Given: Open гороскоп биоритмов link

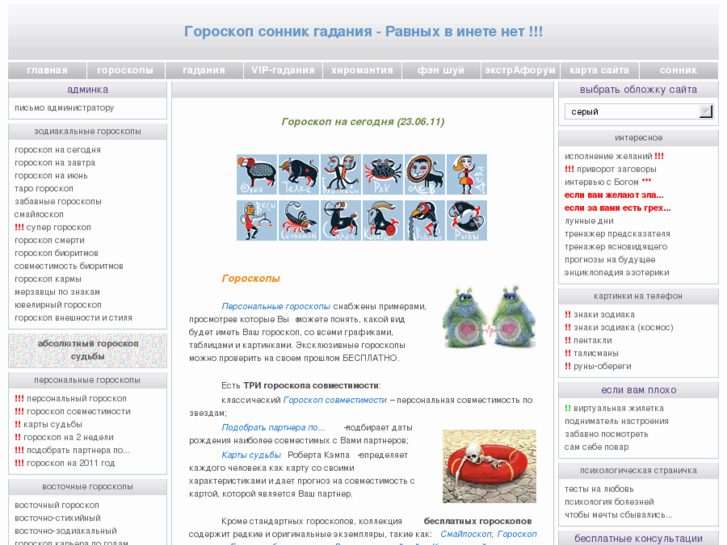Looking at the screenshot, I should [x=56, y=253].
